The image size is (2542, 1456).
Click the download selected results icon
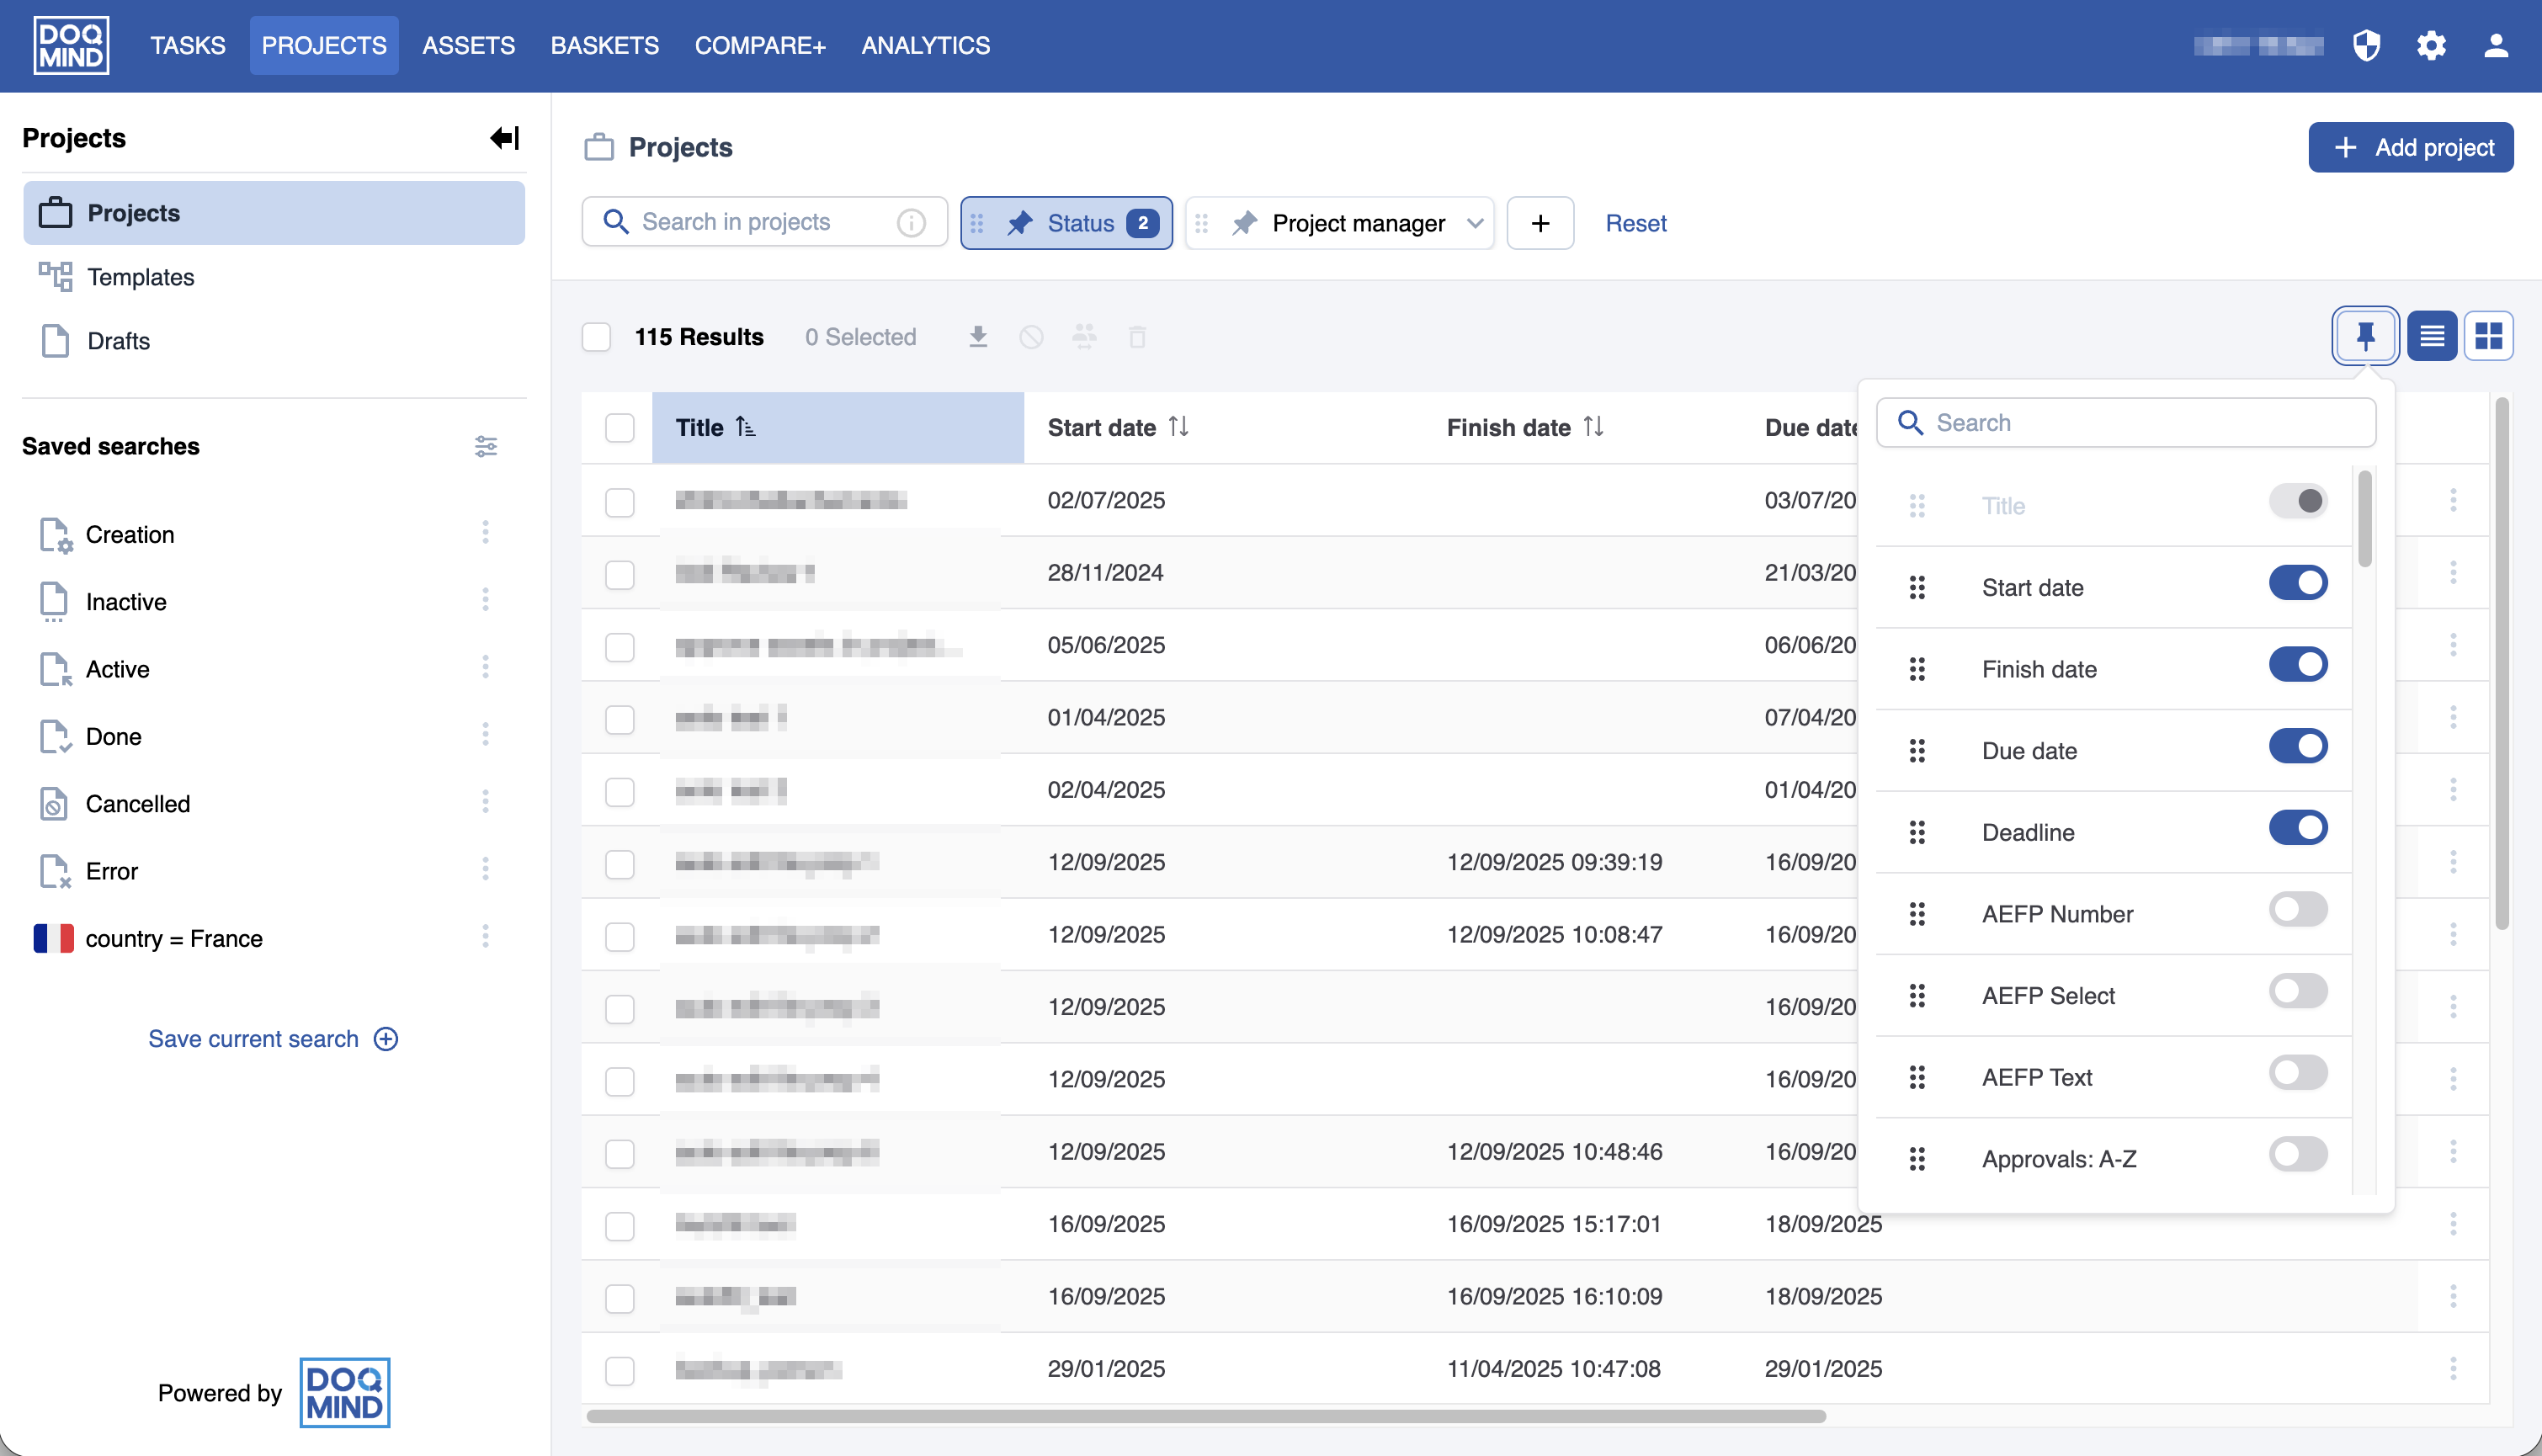[978, 337]
